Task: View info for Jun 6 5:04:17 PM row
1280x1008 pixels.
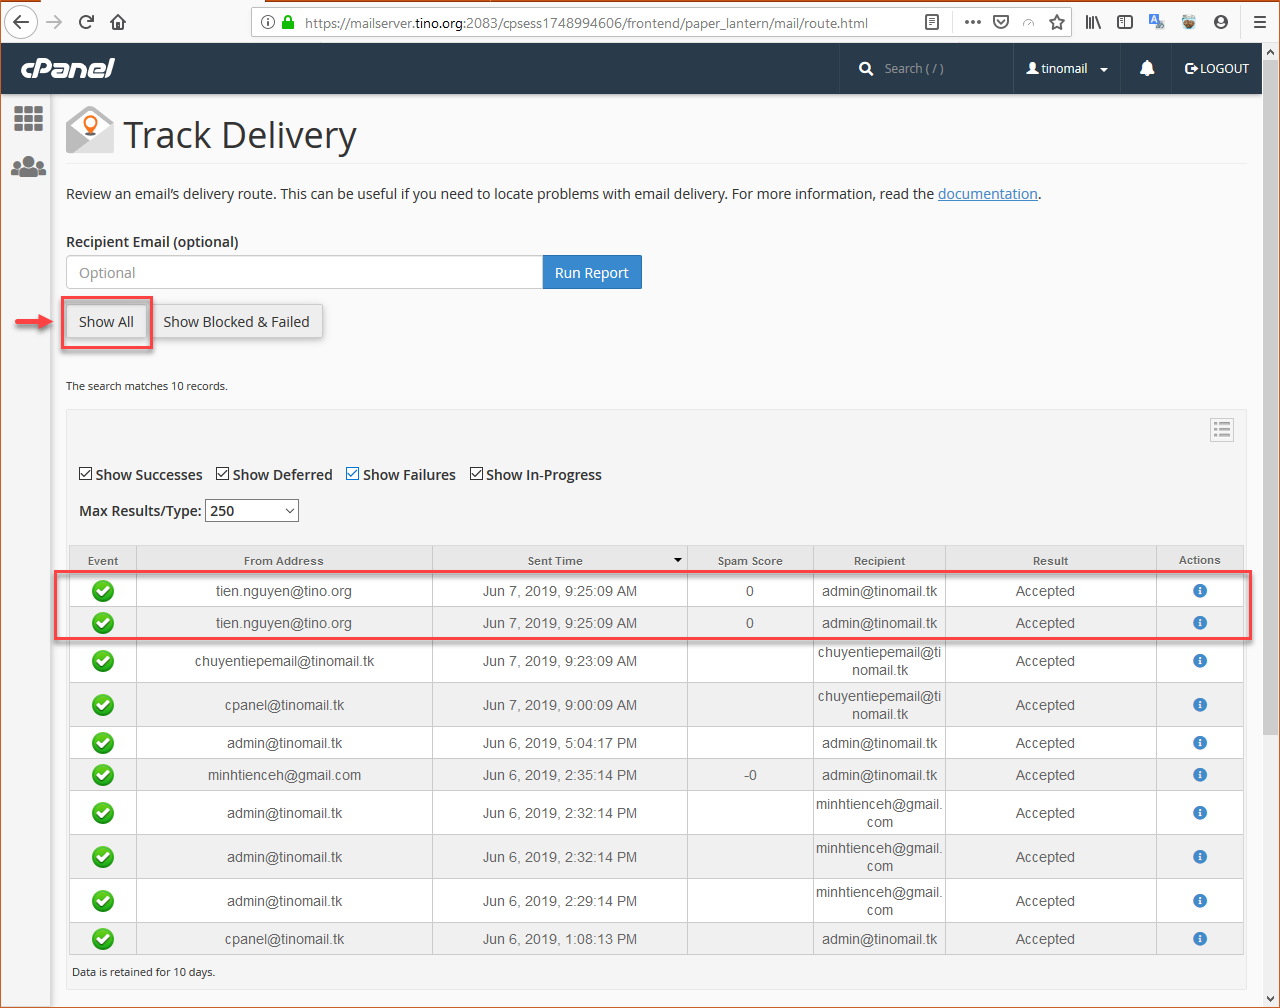Action: [1200, 743]
